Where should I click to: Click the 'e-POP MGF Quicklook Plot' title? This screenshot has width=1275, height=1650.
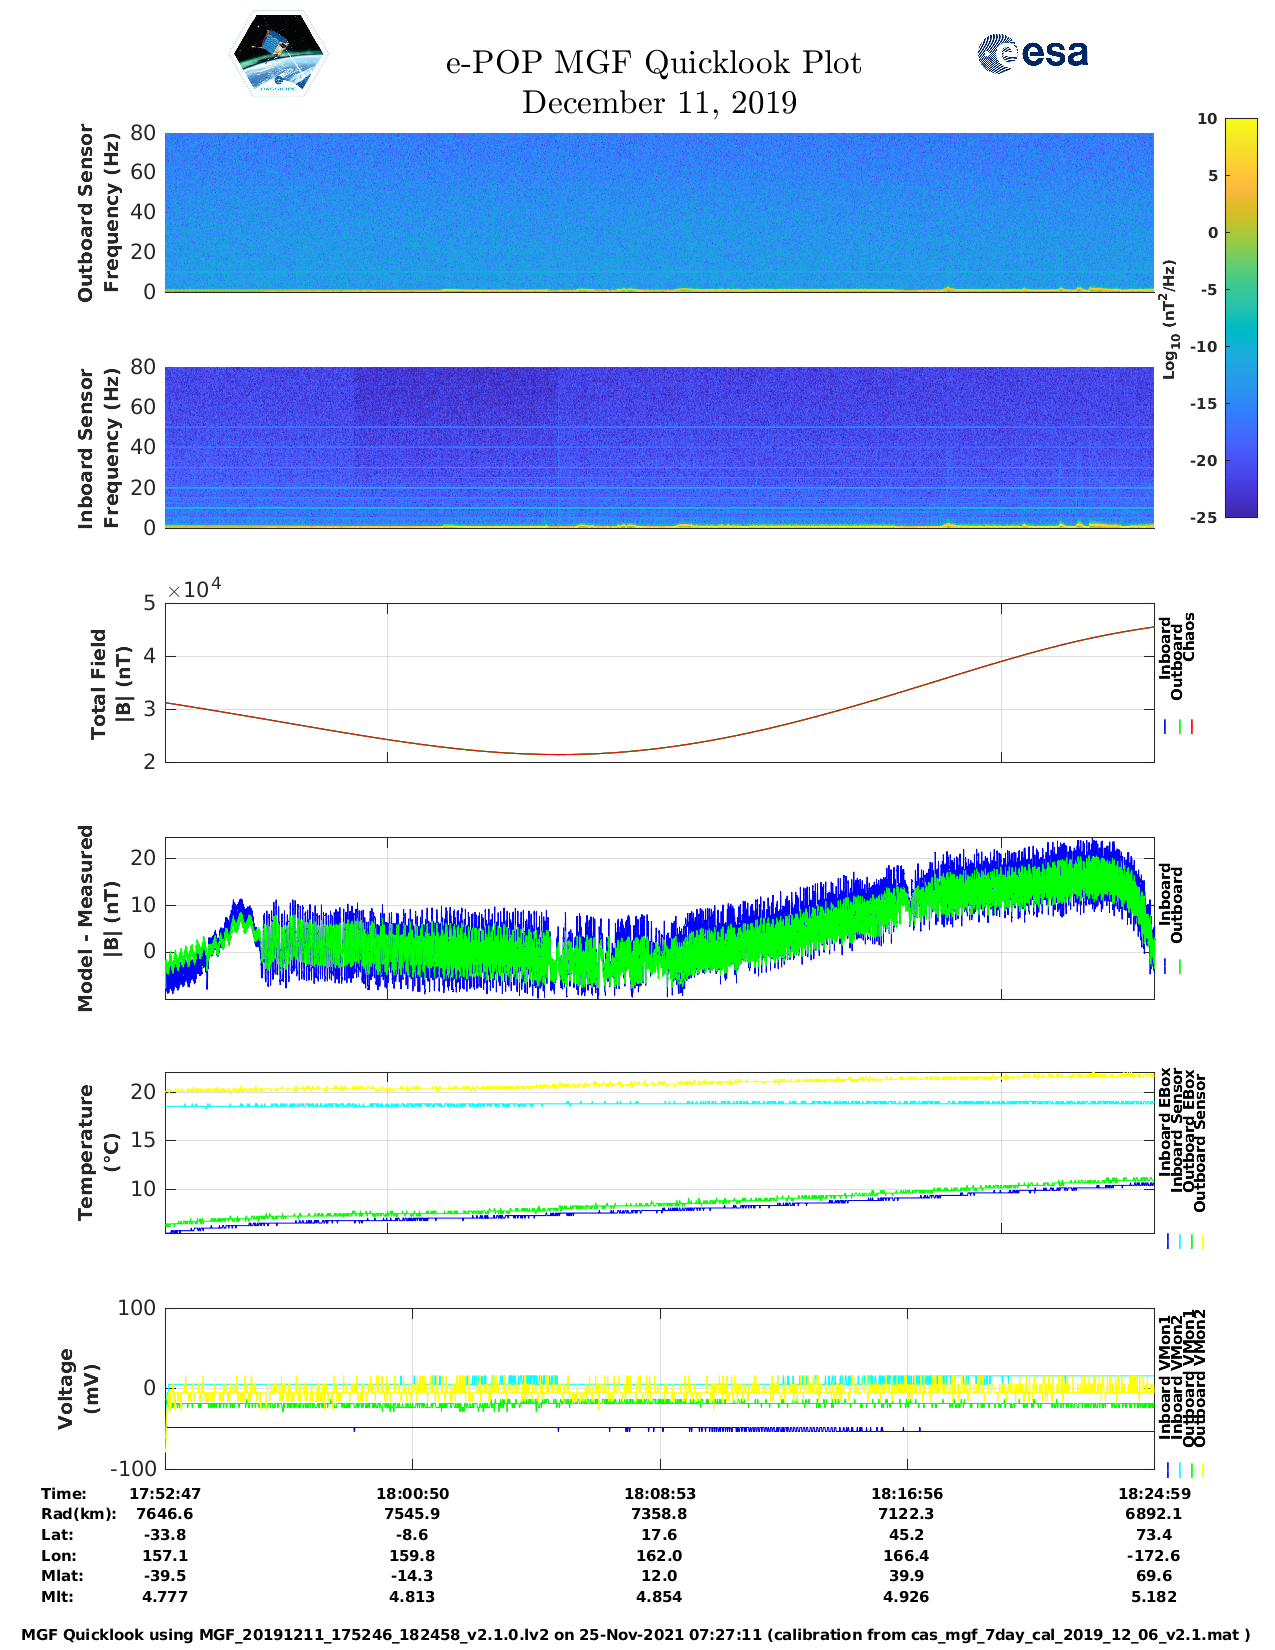point(653,63)
